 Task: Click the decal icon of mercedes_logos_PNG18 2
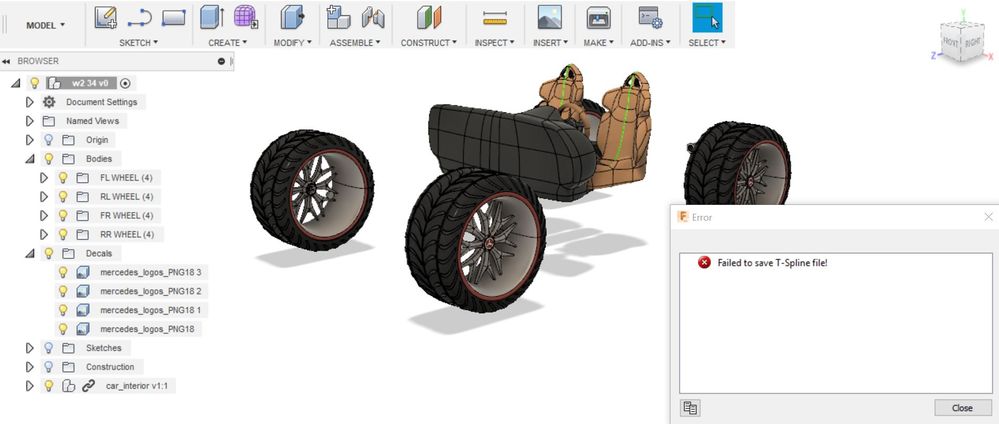coord(82,291)
